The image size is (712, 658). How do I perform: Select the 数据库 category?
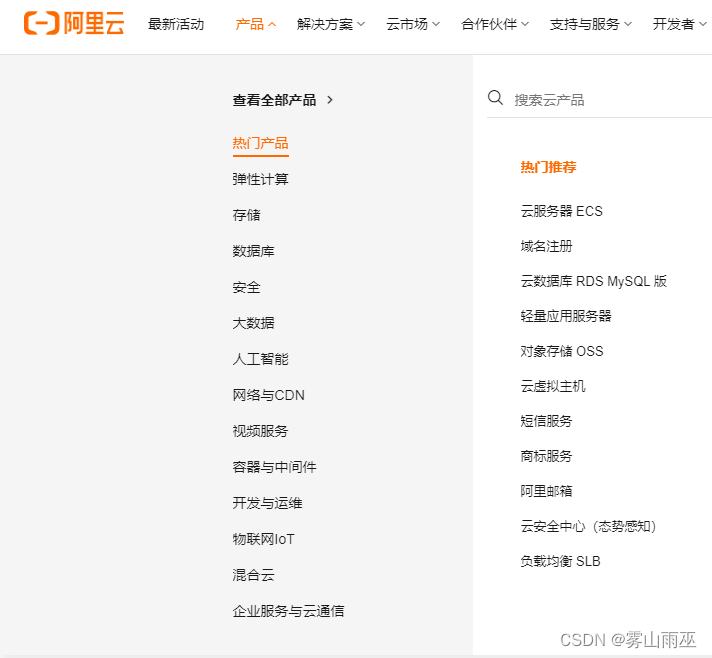253,251
